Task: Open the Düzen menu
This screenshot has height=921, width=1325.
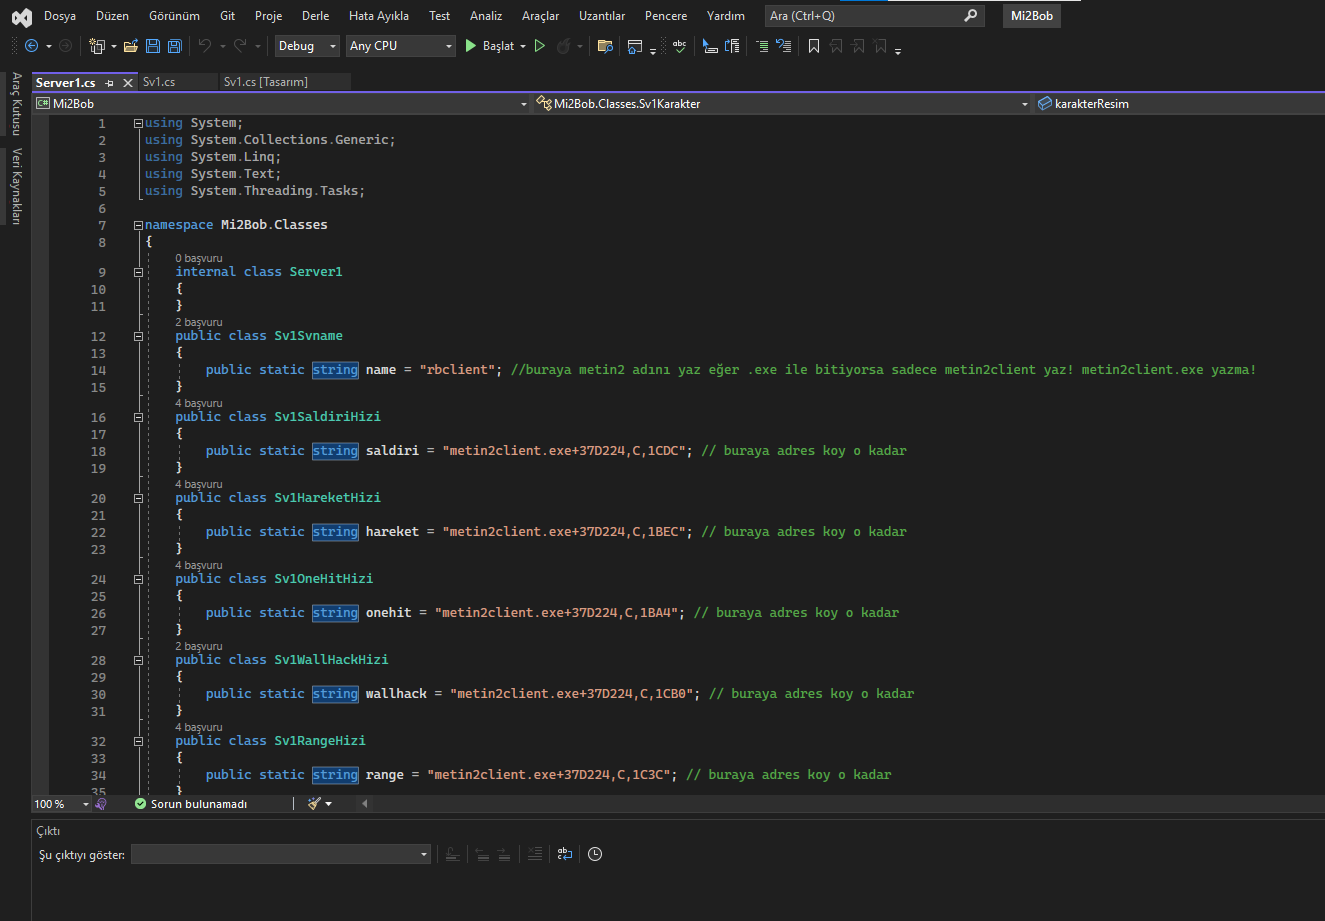Action: [x=112, y=16]
